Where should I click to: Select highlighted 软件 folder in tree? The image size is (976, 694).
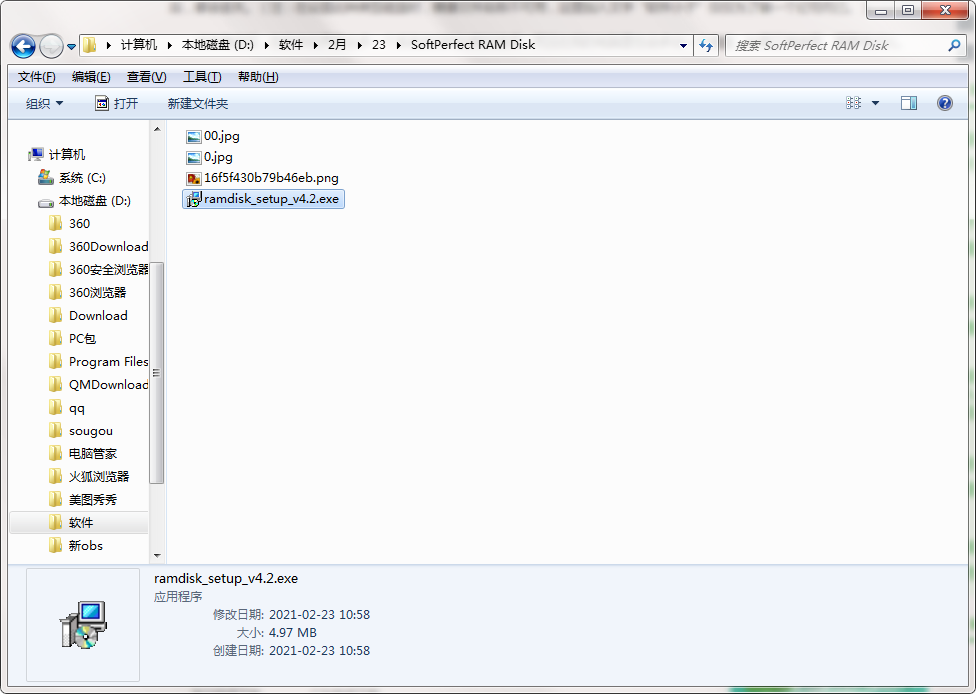[79, 523]
